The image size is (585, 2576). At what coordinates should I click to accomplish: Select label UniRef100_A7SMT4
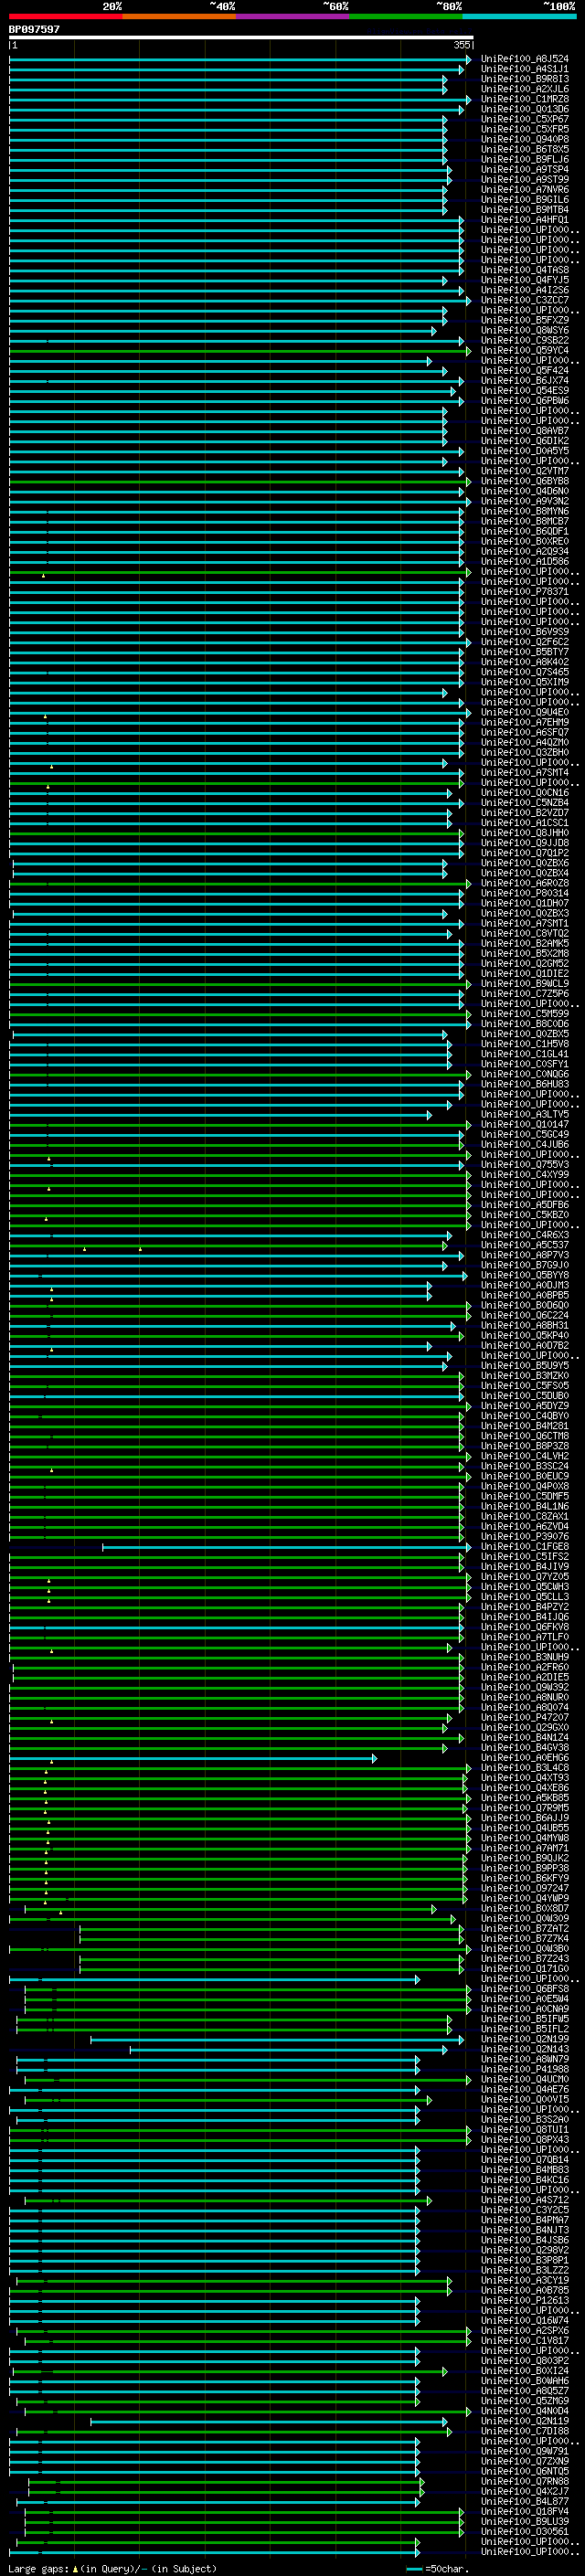tap(525, 772)
